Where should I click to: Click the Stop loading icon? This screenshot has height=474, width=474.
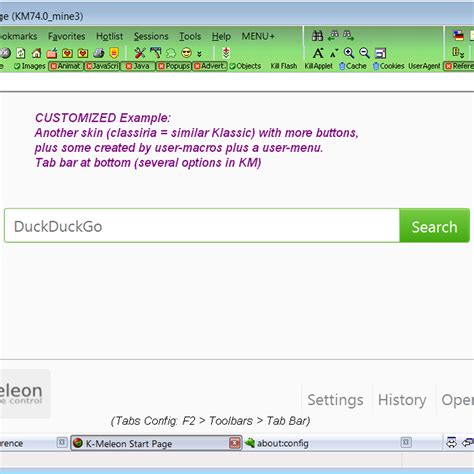(x=5, y=53)
